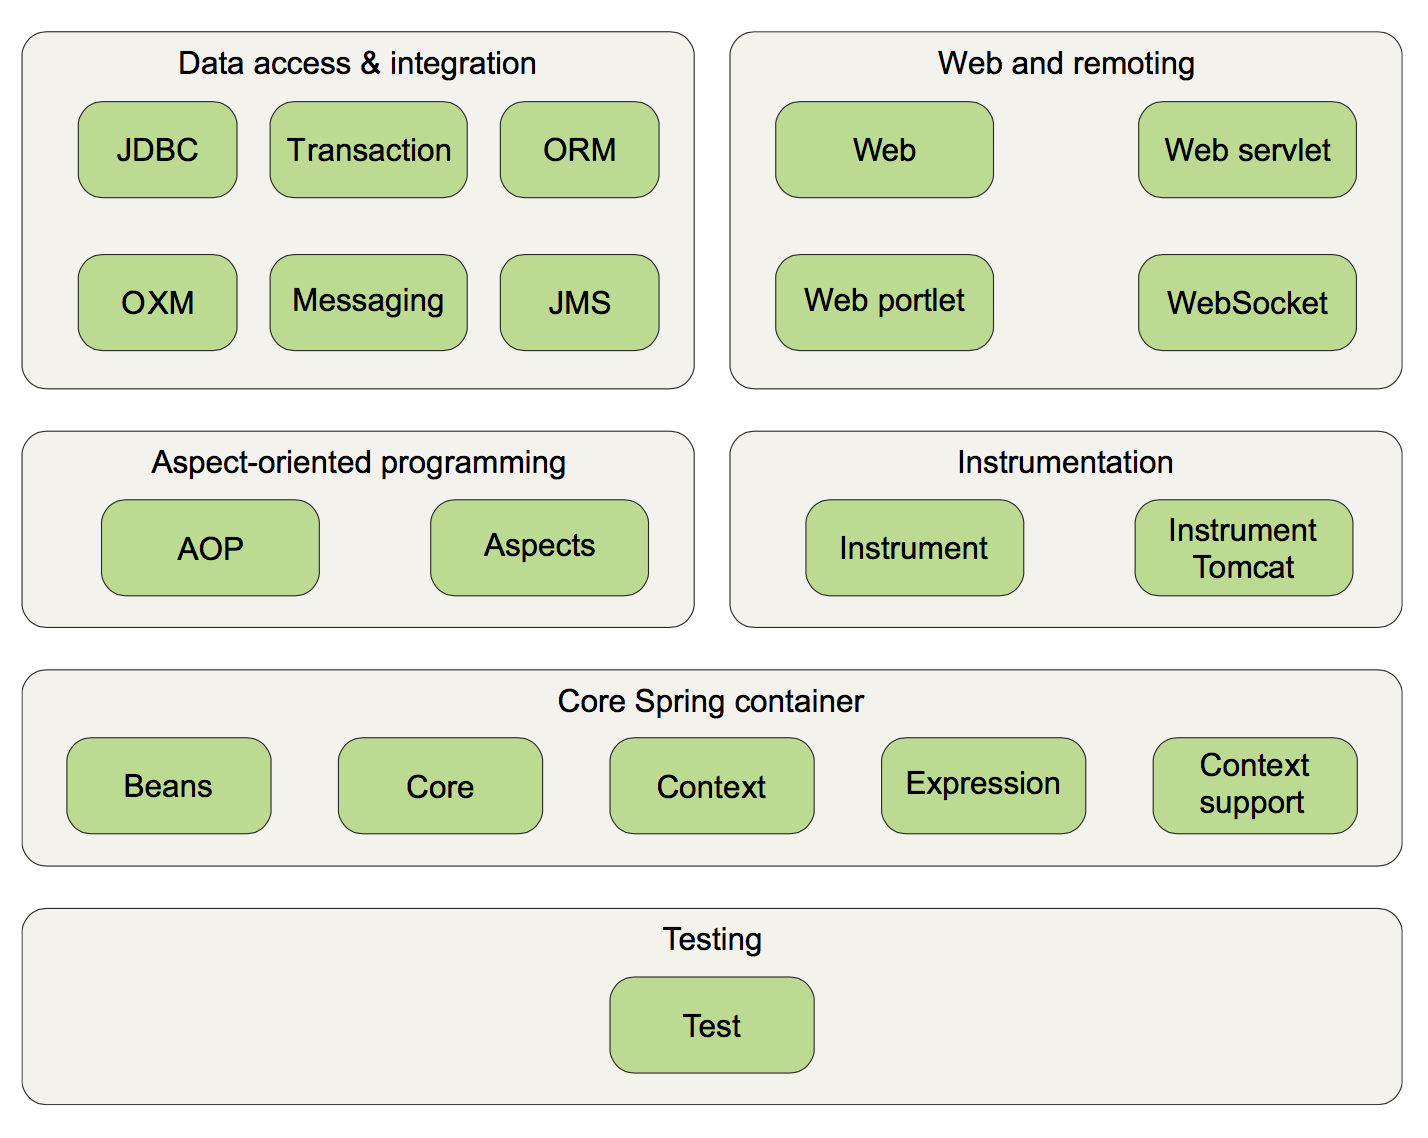Screen dimensions: 1428x1138
Task: Click the Data access & integration heading
Action: pos(357,63)
